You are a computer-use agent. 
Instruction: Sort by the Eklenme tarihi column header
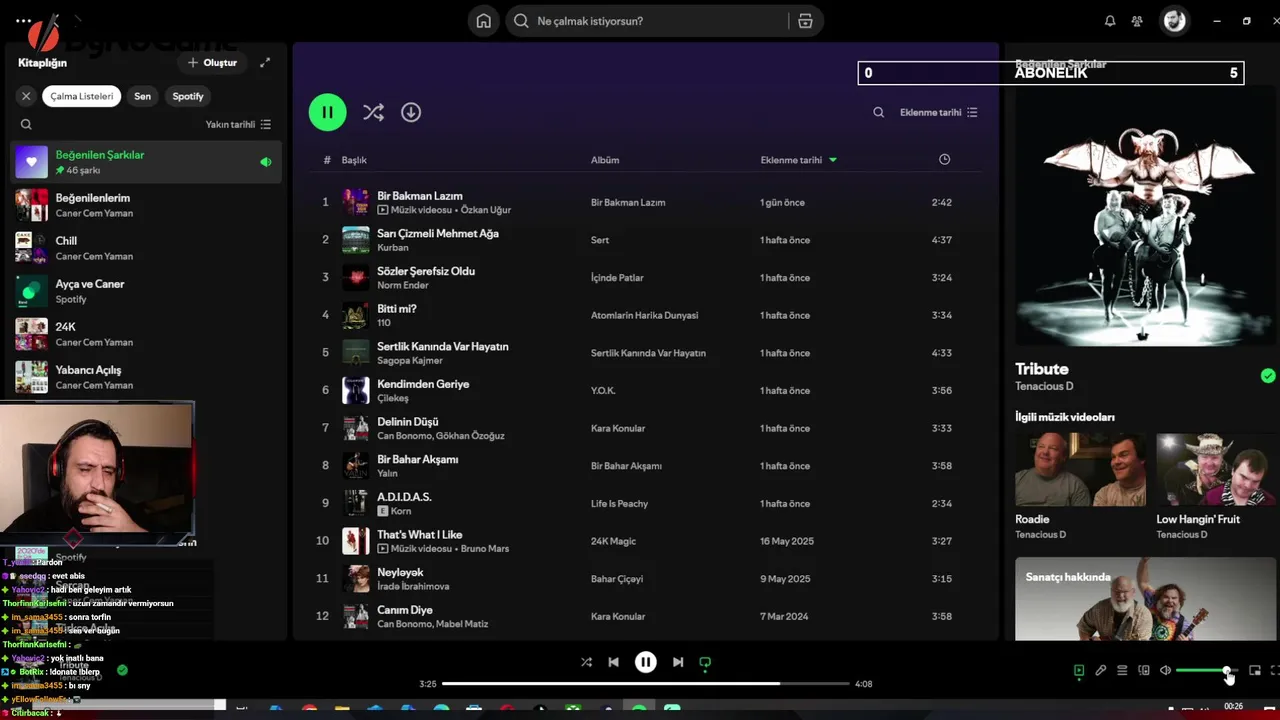tap(798, 160)
